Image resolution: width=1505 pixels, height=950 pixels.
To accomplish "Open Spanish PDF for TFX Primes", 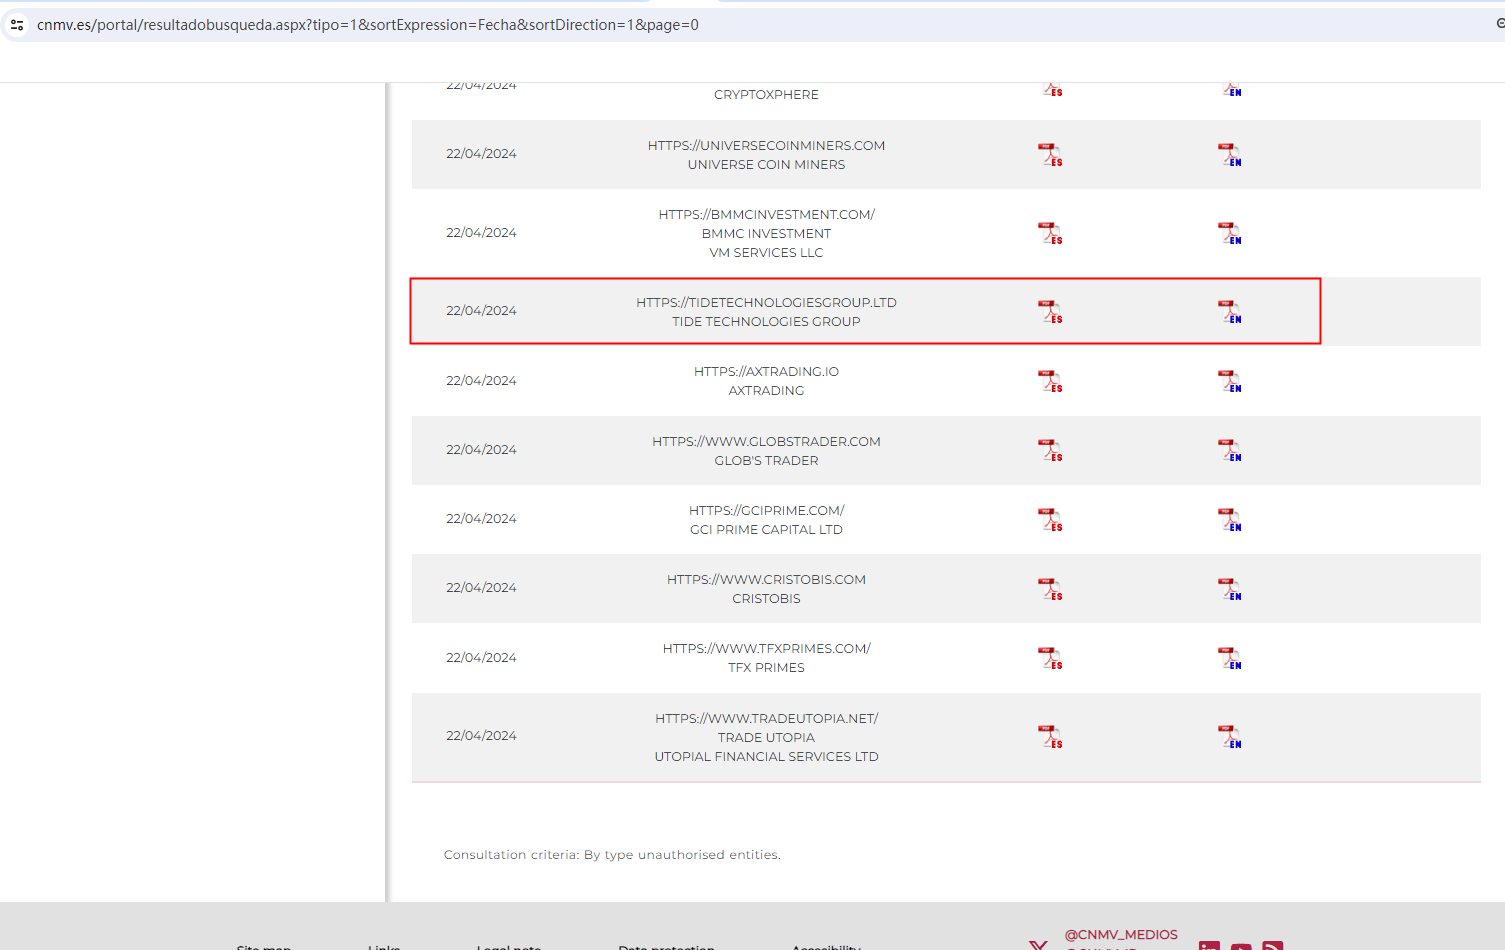I will click(1049, 658).
